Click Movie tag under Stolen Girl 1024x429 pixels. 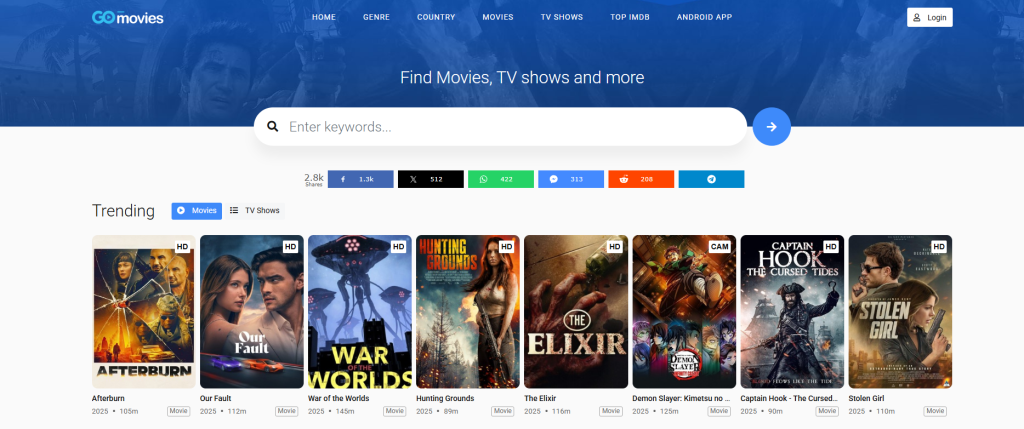click(935, 411)
